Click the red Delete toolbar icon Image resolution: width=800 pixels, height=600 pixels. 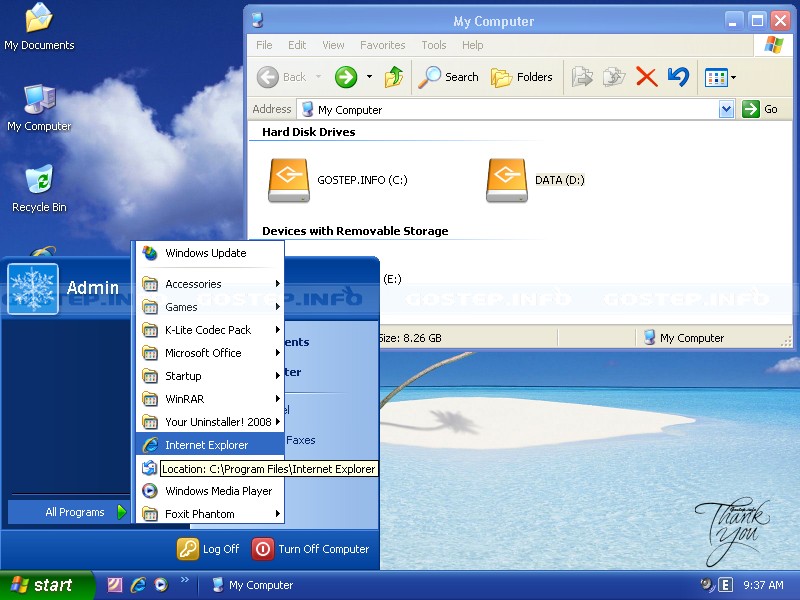(x=644, y=77)
